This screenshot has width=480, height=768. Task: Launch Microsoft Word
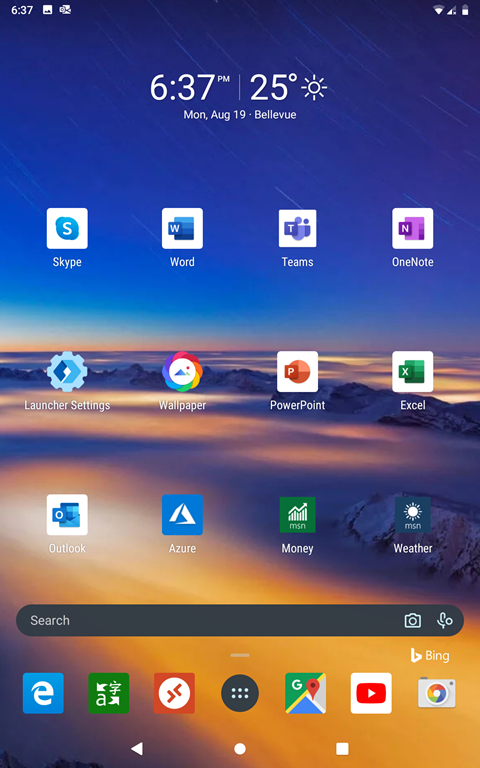(182, 229)
